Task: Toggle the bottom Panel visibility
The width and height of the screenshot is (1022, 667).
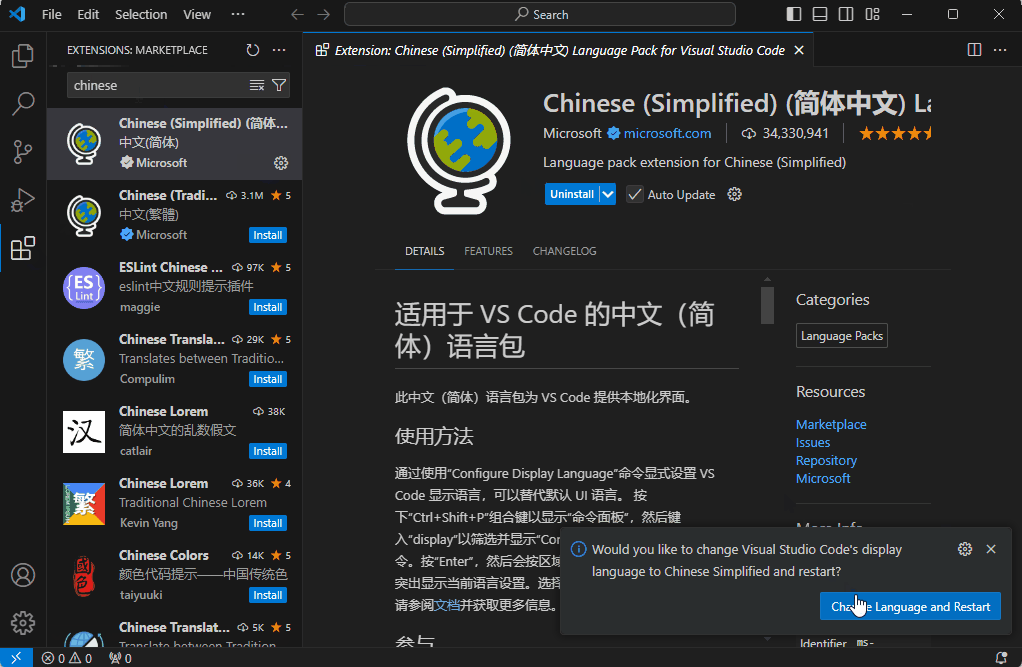Action: pyautogui.click(x=818, y=14)
